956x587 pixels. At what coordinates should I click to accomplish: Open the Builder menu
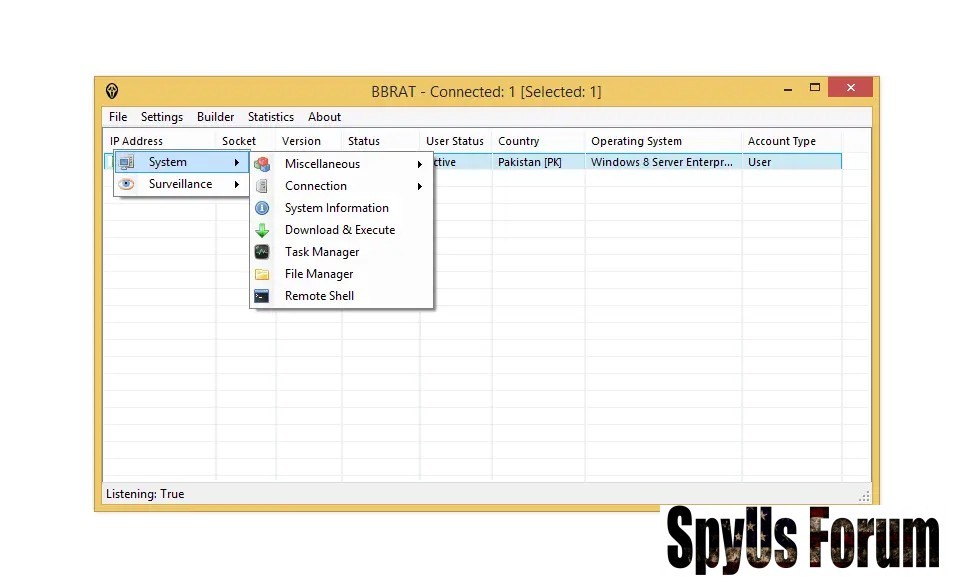click(x=215, y=117)
